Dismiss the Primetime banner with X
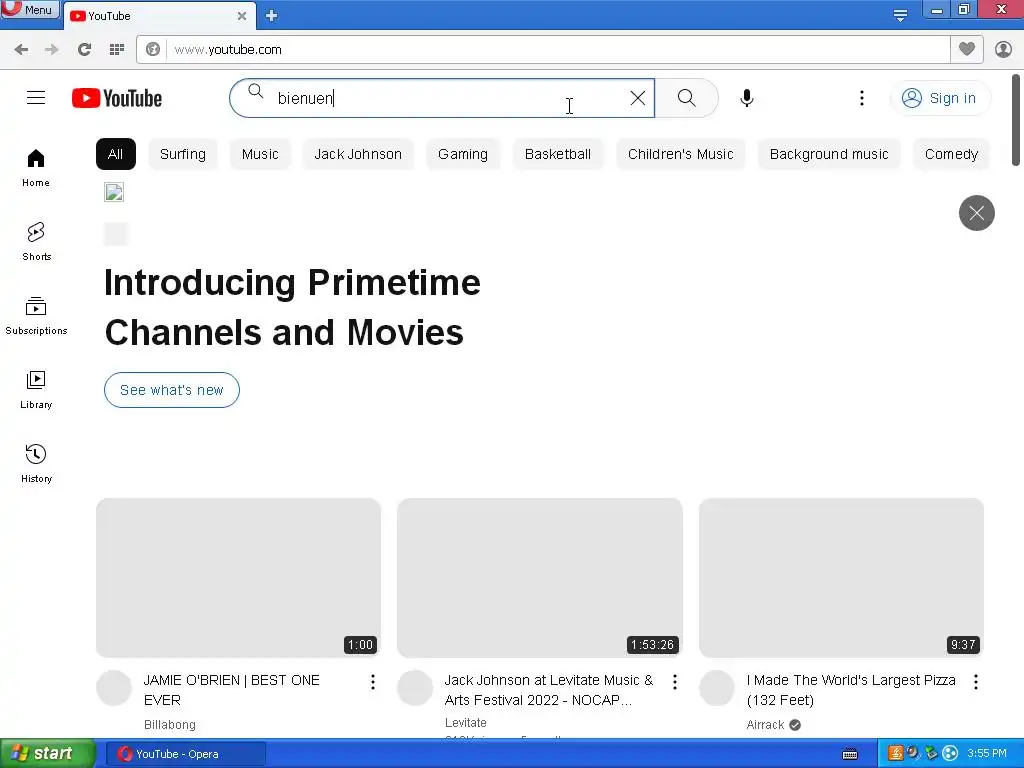The height and width of the screenshot is (768, 1024). 976,213
